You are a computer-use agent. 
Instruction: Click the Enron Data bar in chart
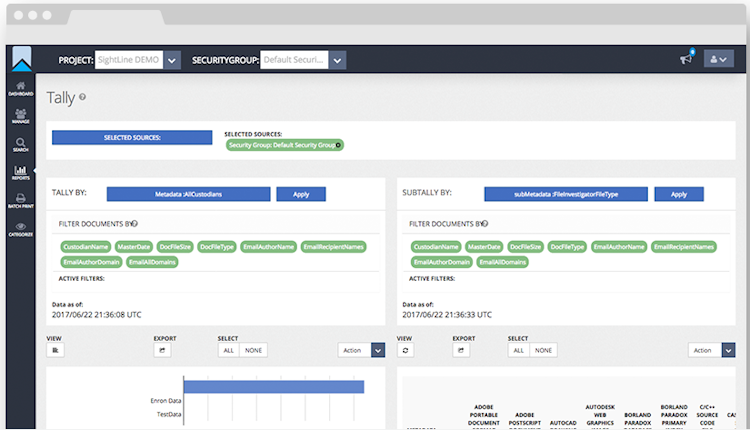tap(274, 386)
